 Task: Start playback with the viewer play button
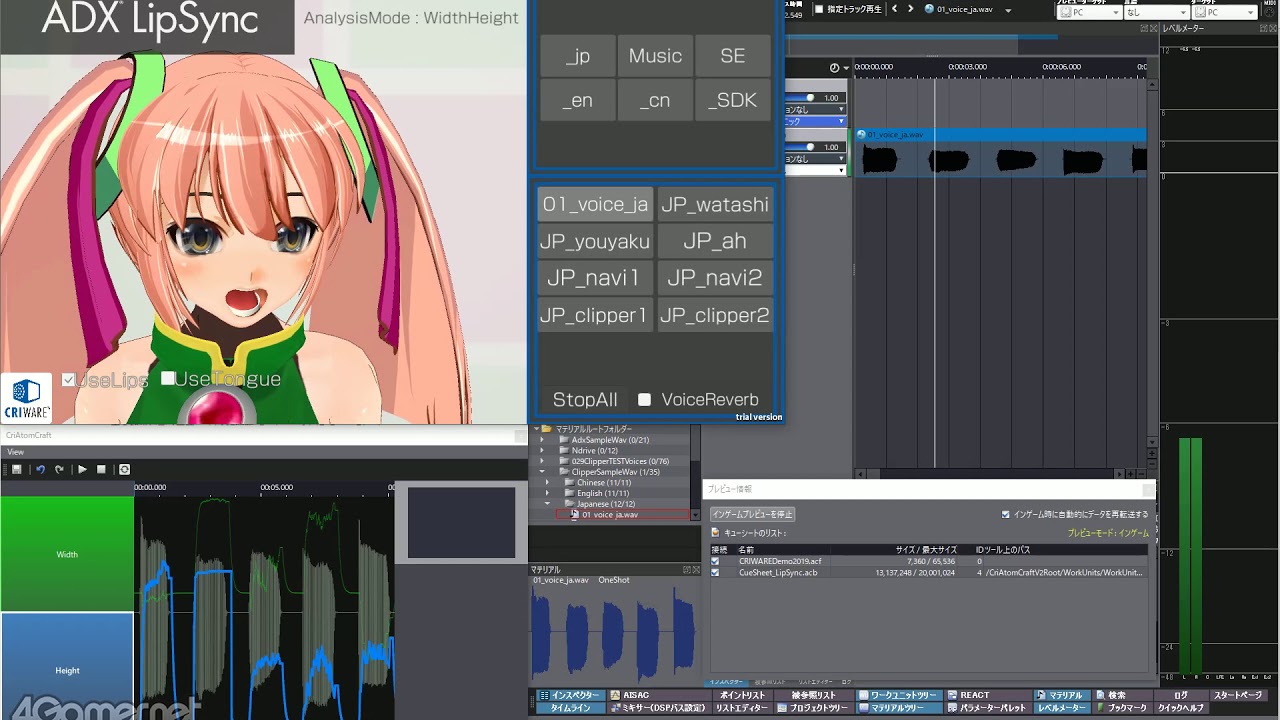point(82,469)
